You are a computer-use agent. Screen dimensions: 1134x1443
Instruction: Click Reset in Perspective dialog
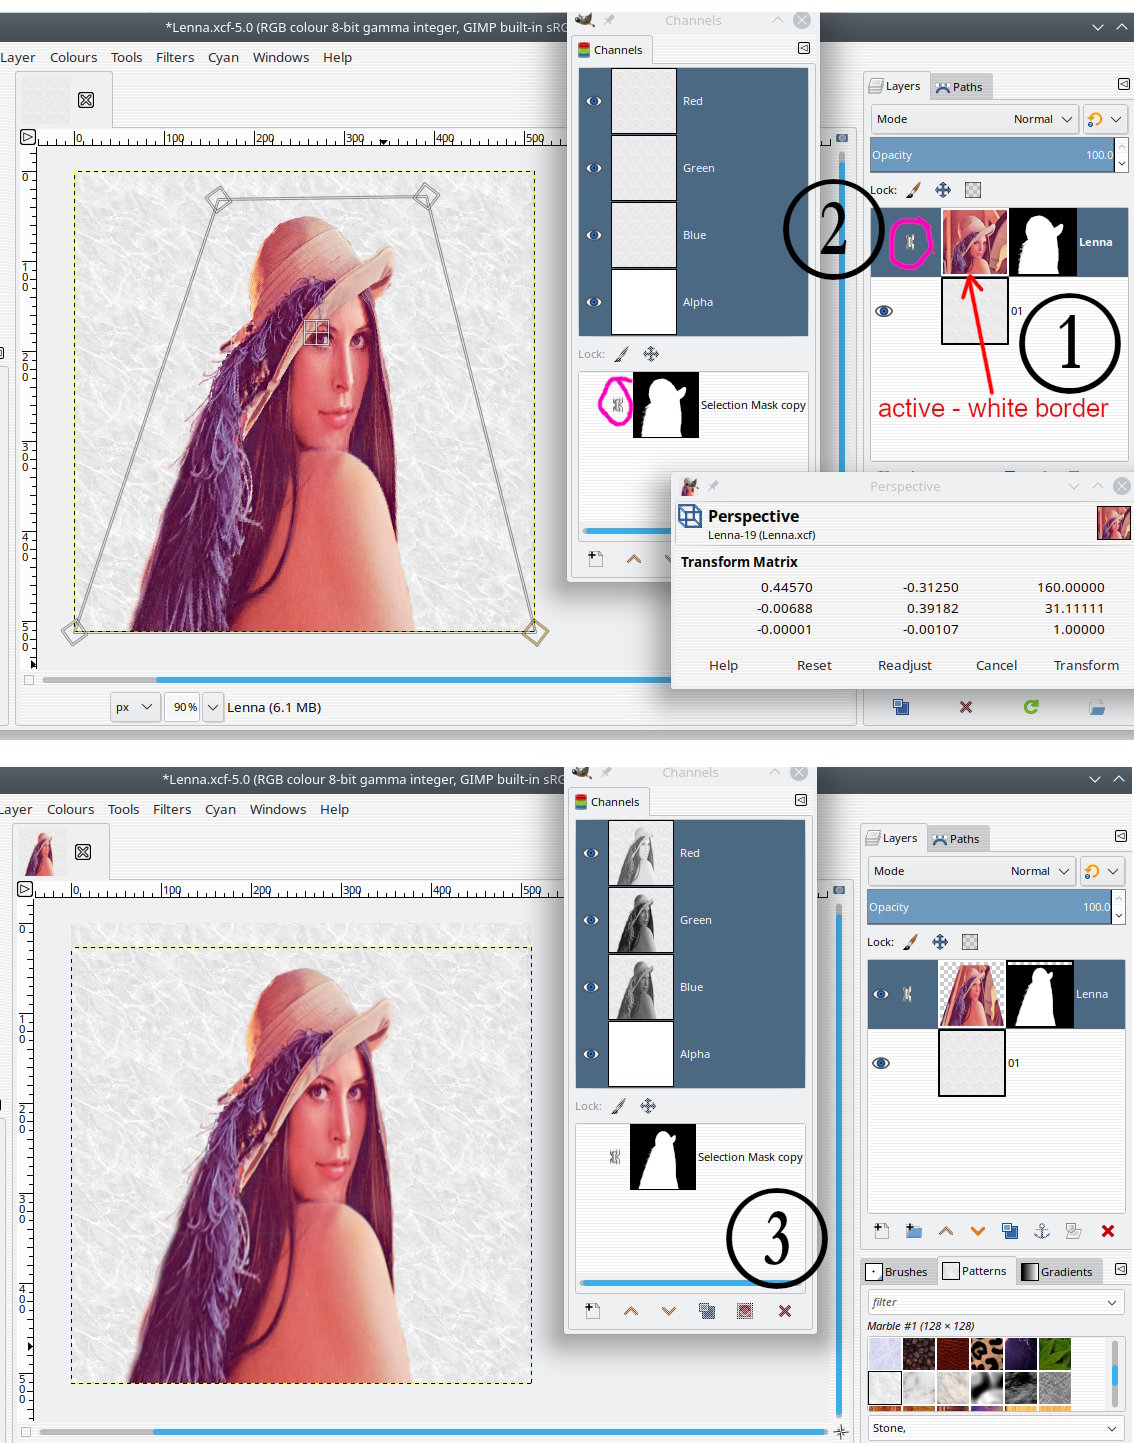814,665
